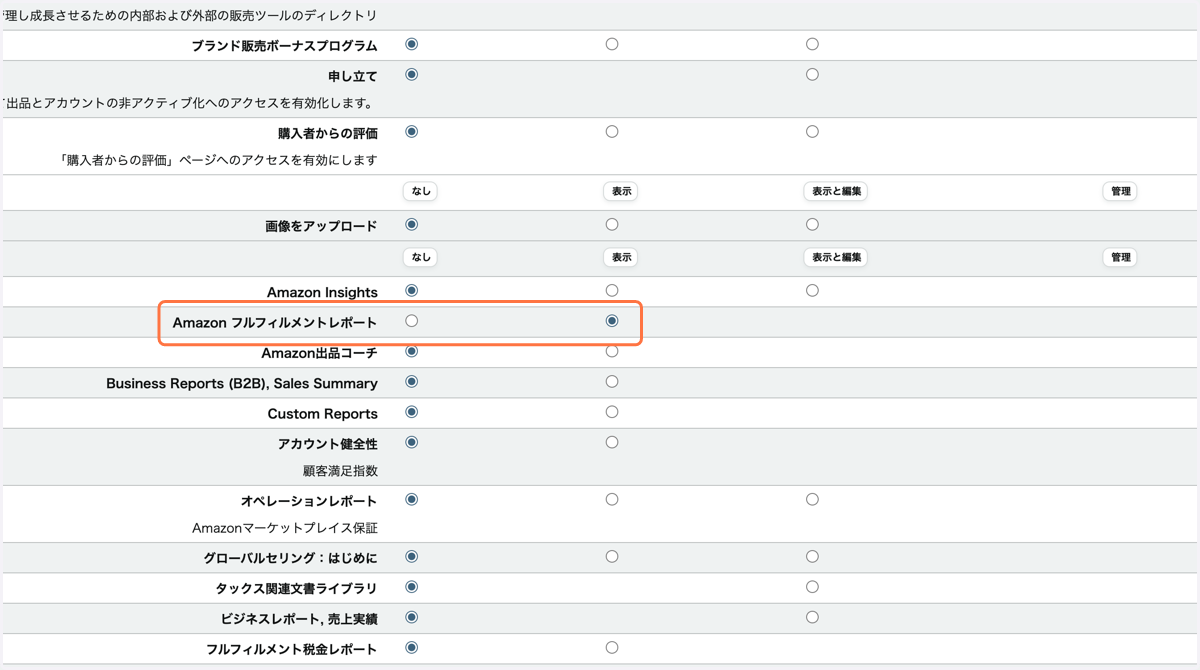Select 表示 for Amazon Insights
This screenshot has width=1200, height=670.
coord(612,290)
